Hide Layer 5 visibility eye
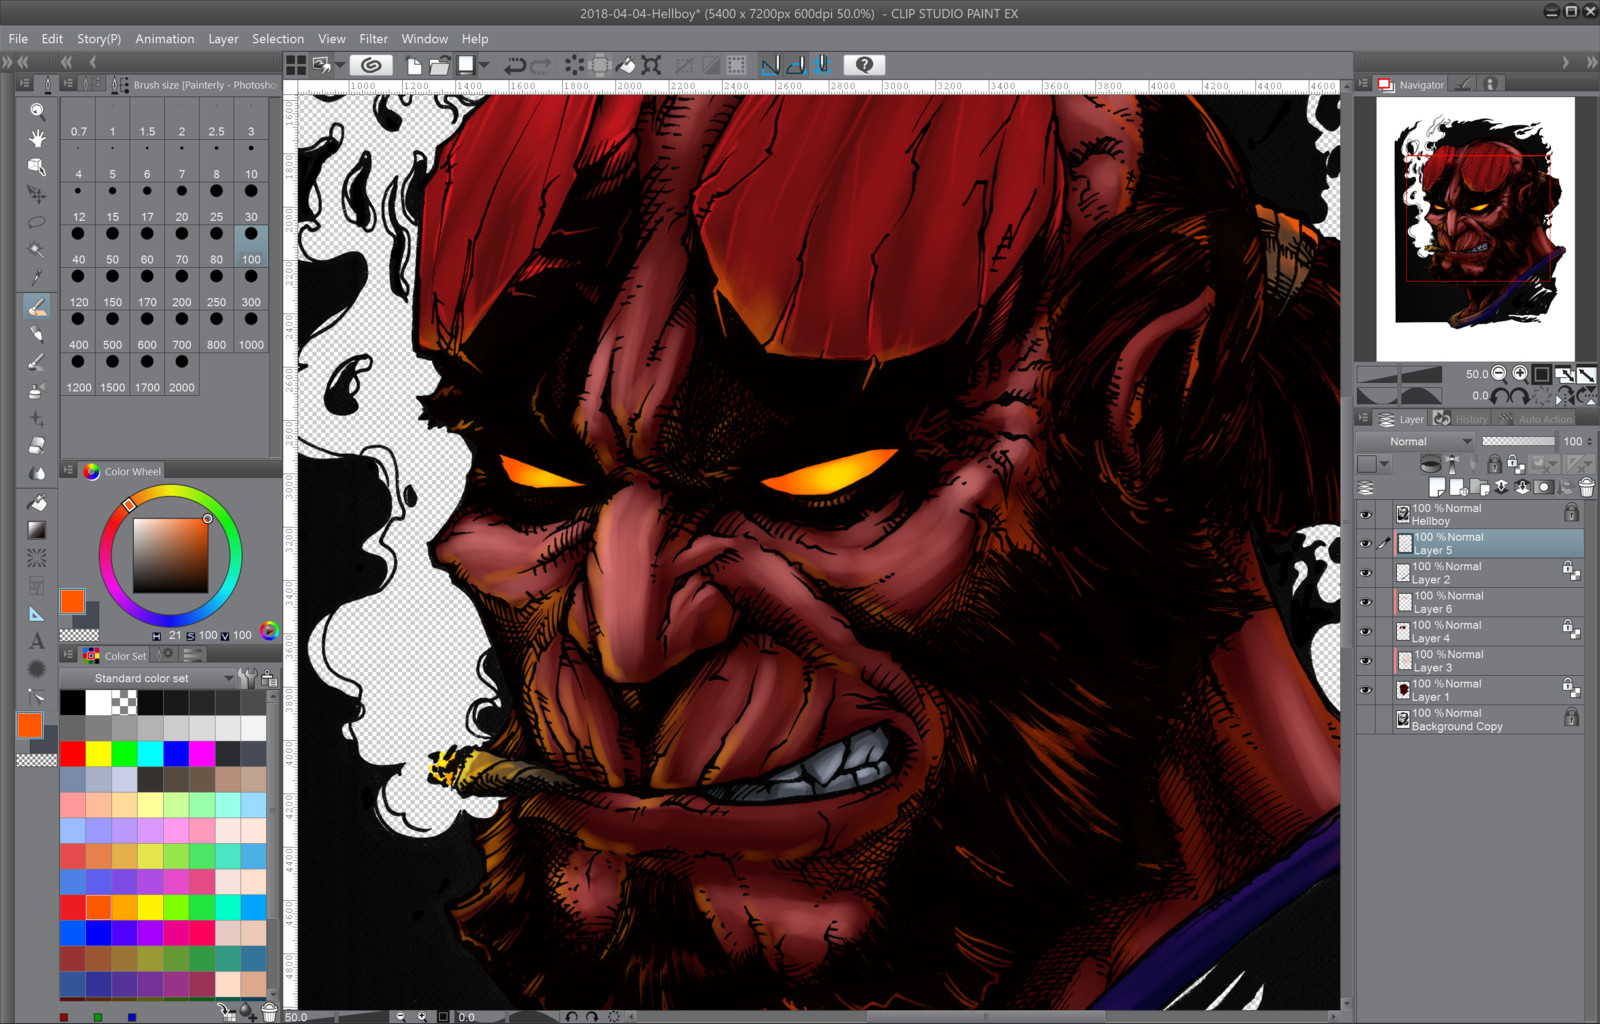 (1366, 544)
